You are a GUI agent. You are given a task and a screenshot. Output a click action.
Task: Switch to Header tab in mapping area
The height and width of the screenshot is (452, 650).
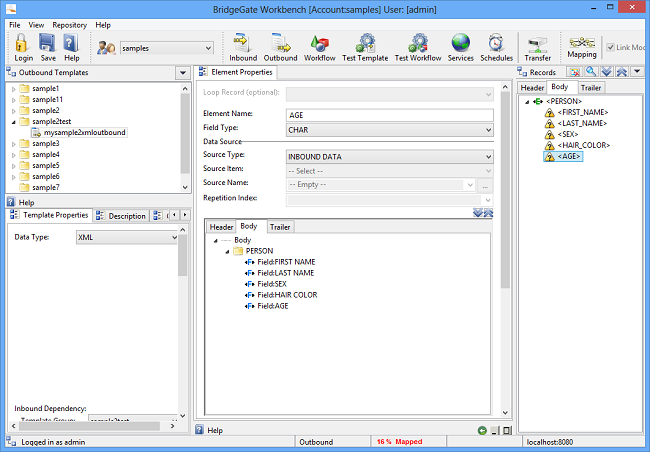tap(221, 227)
